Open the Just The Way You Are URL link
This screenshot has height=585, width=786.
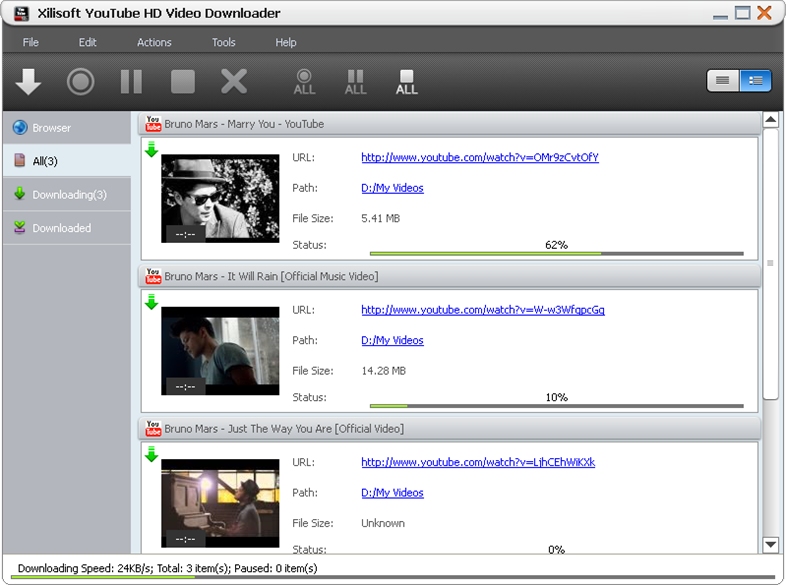(x=478, y=462)
